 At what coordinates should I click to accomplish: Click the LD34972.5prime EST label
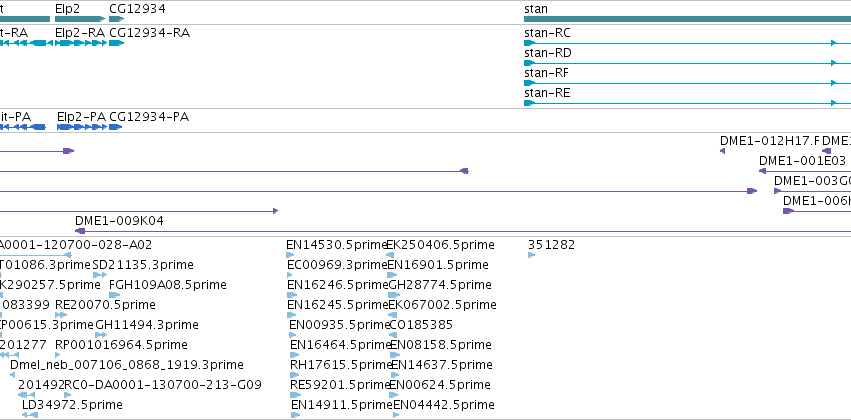(72, 405)
